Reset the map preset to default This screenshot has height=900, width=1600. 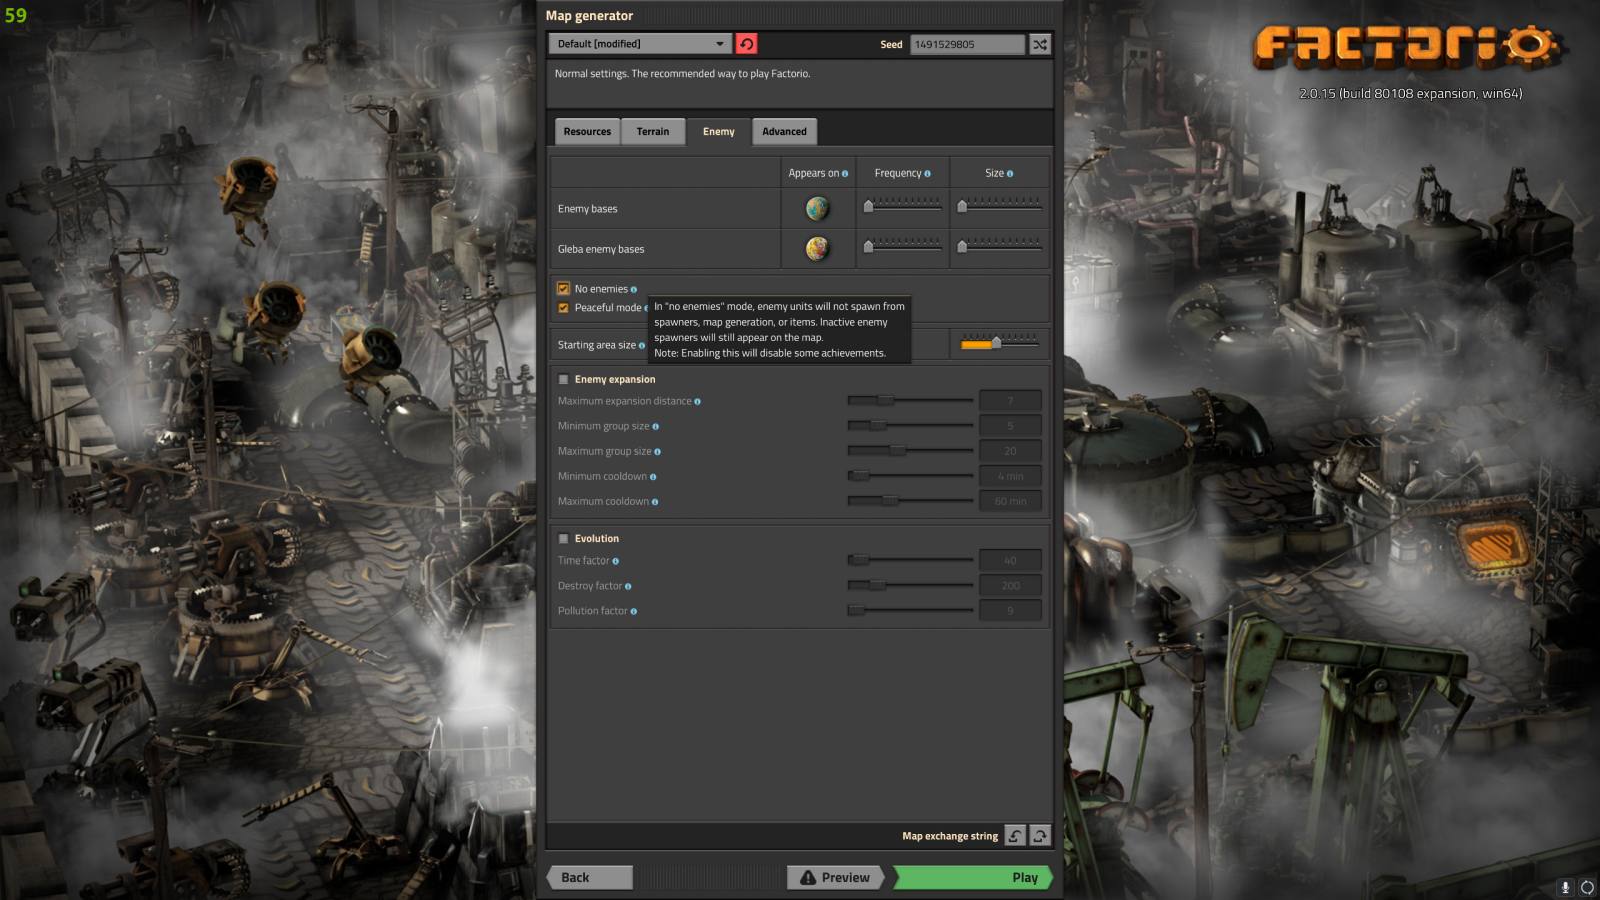click(746, 44)
